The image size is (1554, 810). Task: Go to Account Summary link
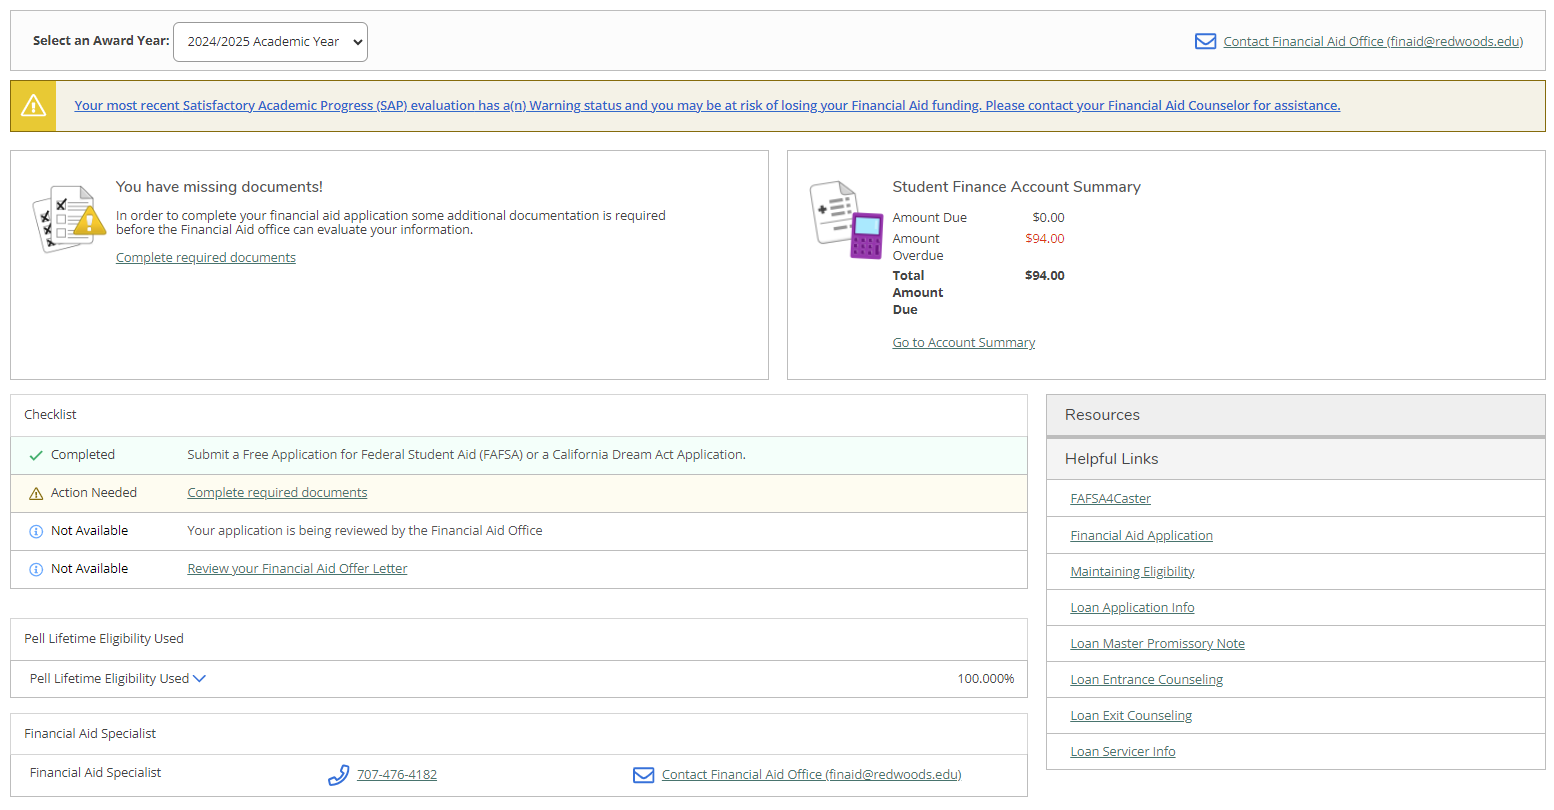coord(963,343)
